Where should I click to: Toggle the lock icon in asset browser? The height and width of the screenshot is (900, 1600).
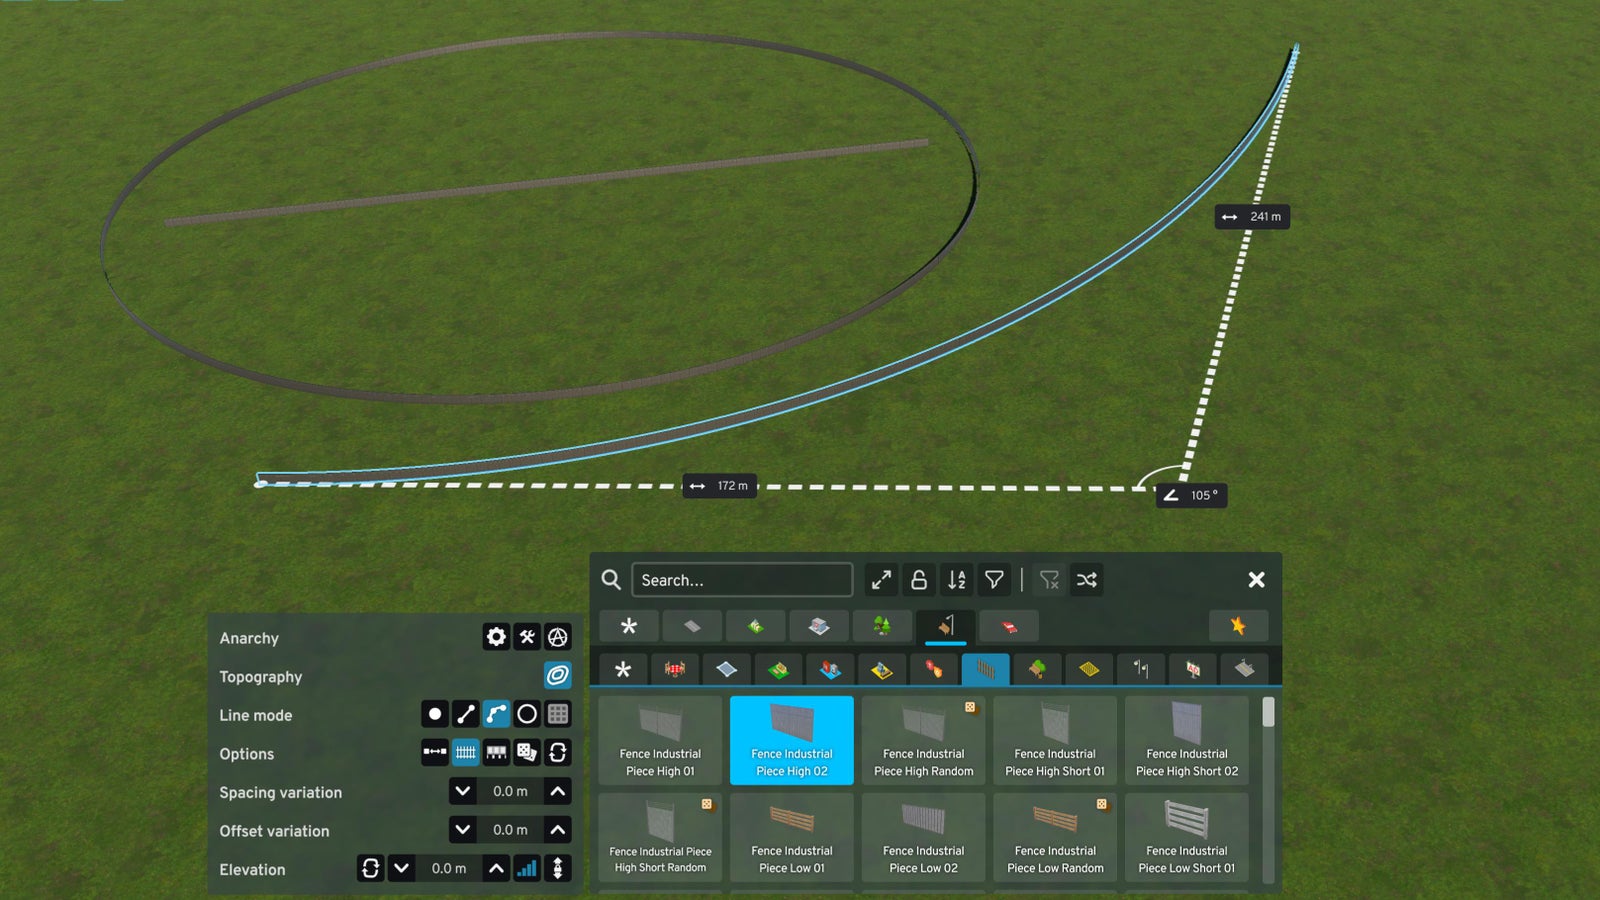(919, 580)
